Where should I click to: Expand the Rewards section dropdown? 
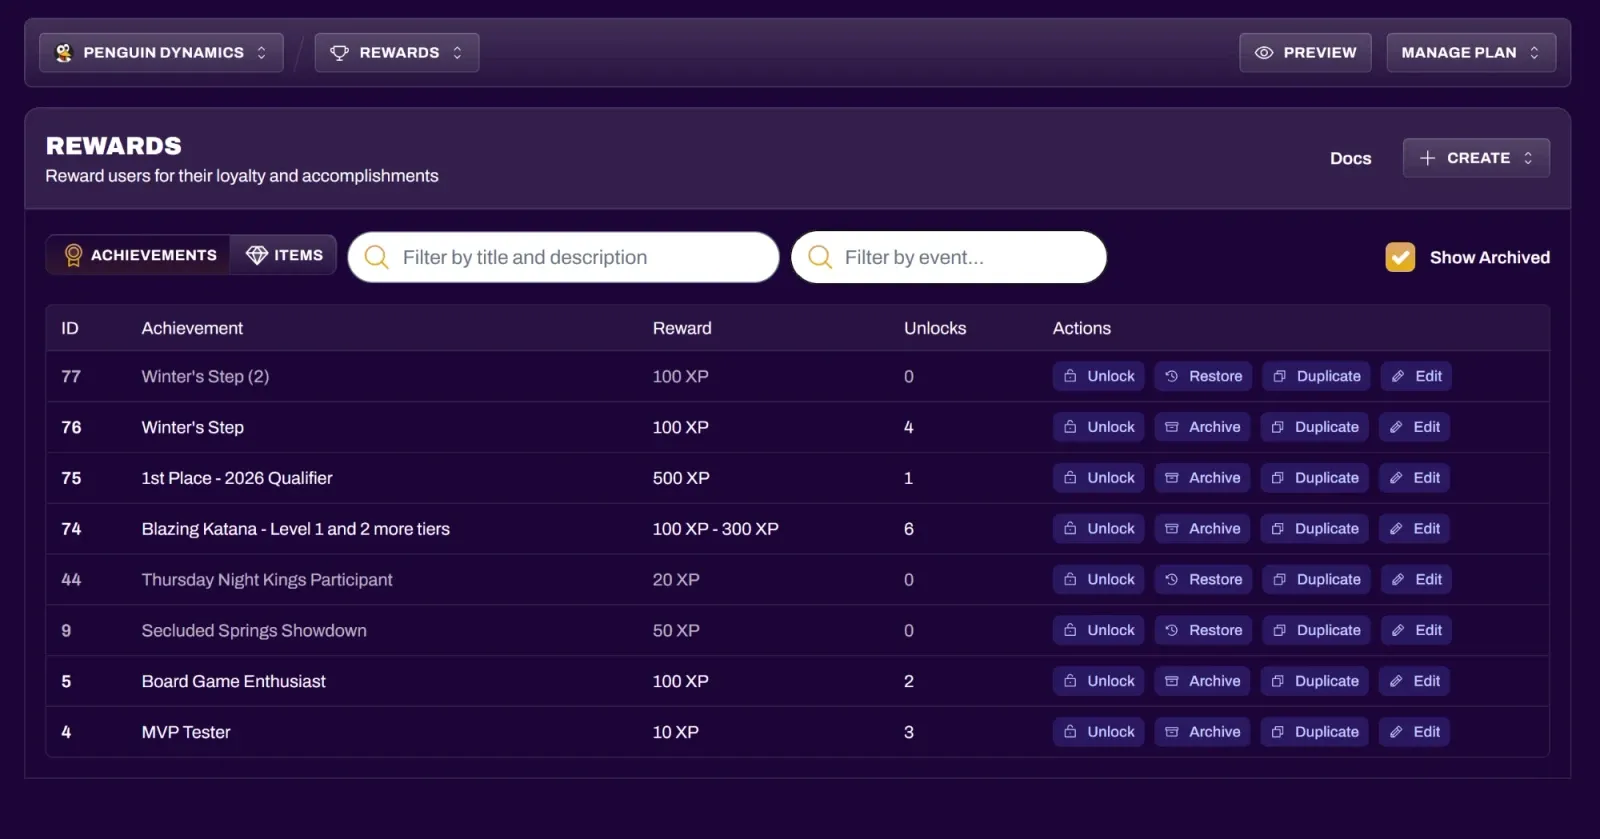click(x=397, y=53)
